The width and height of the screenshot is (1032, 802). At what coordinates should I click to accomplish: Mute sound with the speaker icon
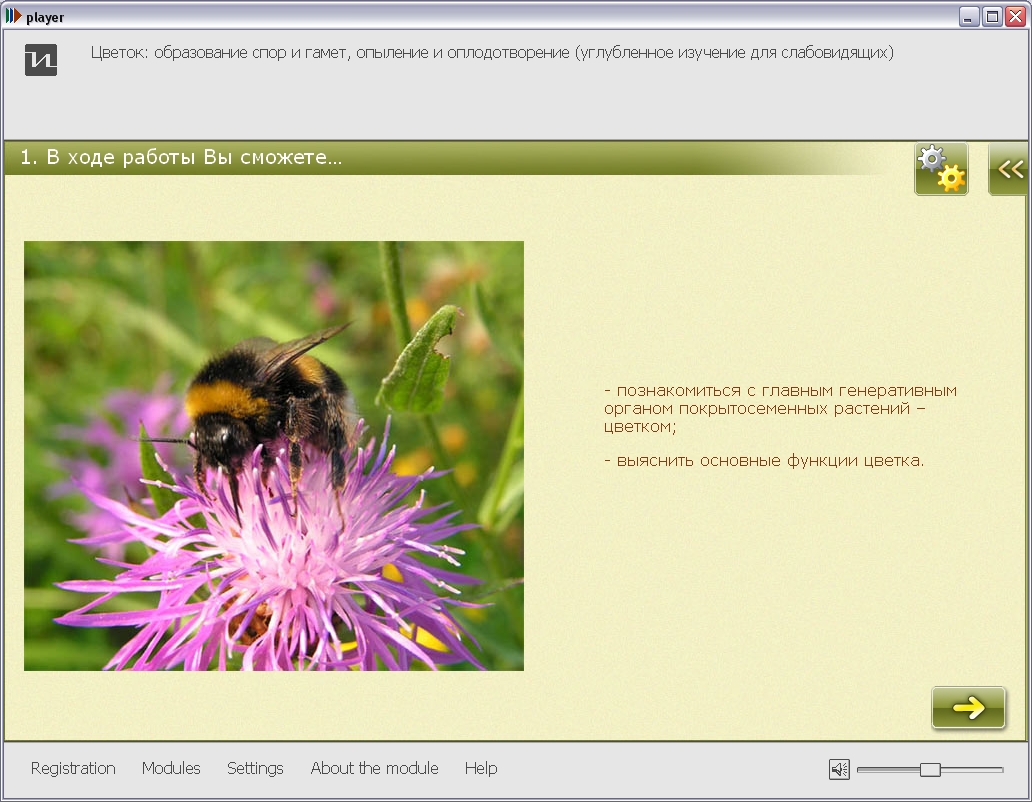pyautogui.click(x=839, y=768)
